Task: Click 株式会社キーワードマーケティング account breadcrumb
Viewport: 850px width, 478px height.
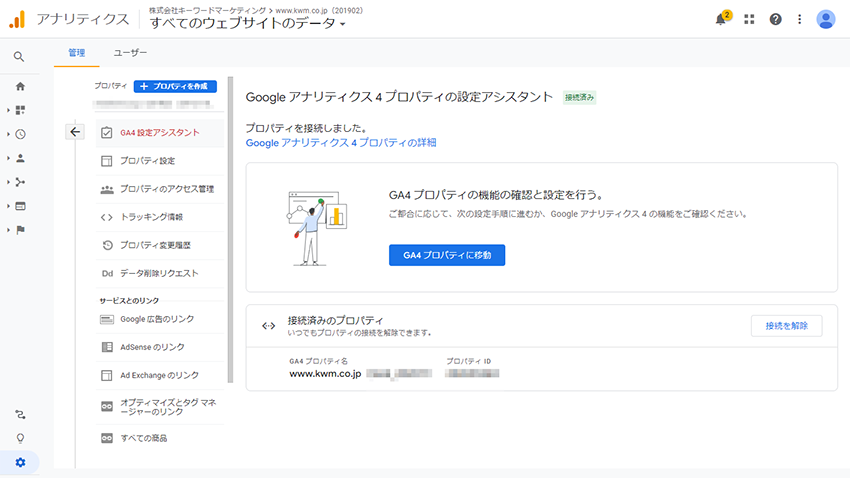Action: [x=208, y=10]
